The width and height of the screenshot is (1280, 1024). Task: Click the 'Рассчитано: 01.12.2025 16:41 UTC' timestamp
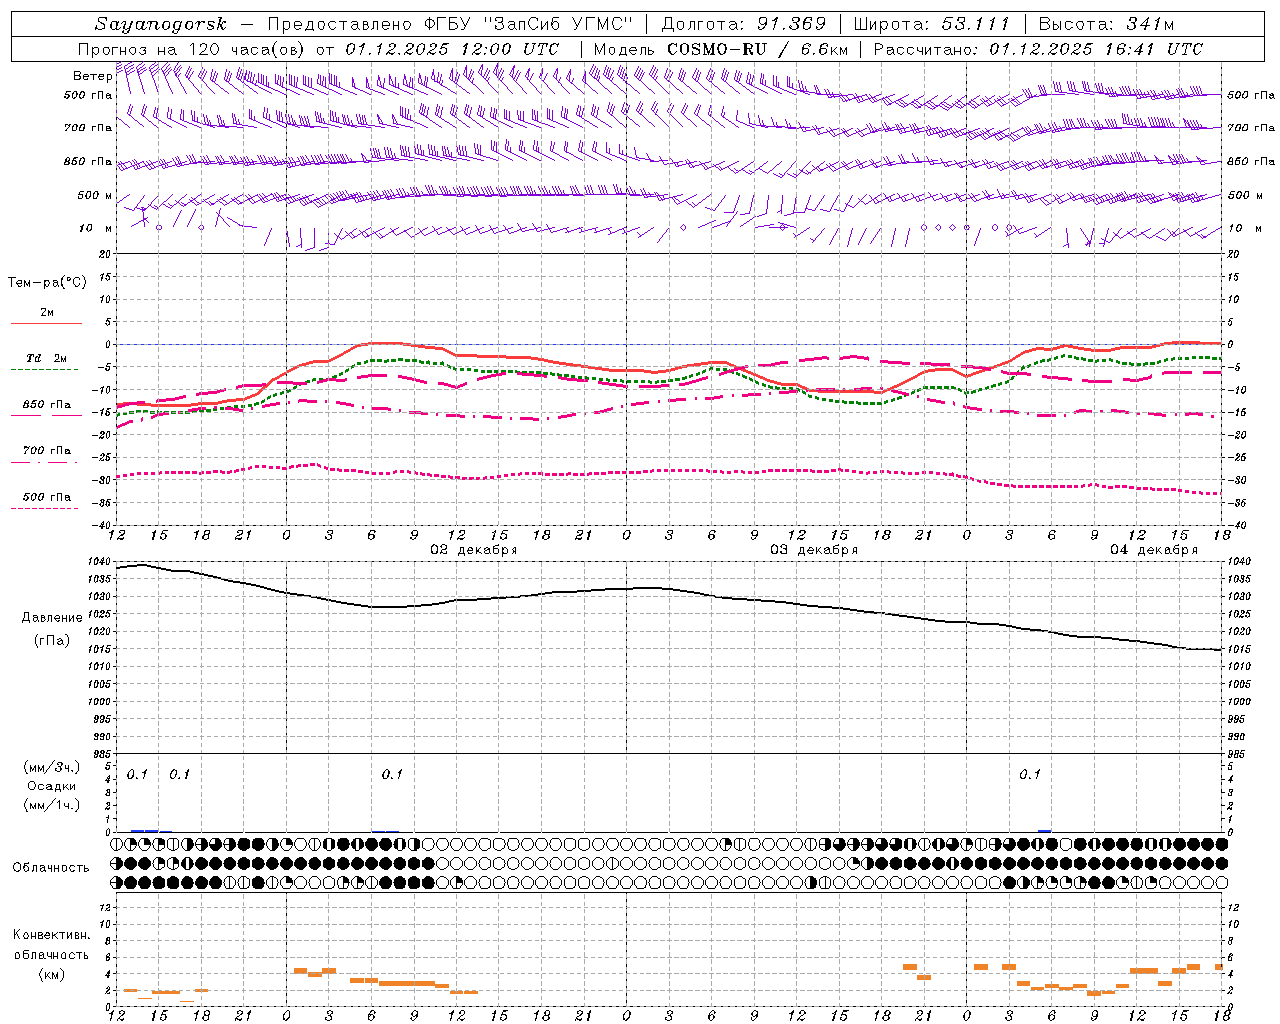click(x=1038, y=49)
